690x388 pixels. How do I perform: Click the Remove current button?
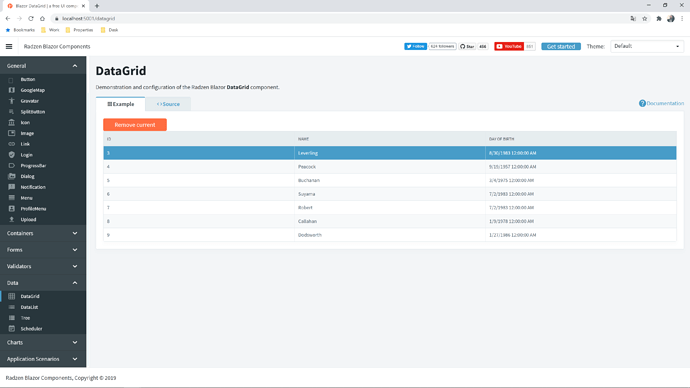click(x=135, y=125)
